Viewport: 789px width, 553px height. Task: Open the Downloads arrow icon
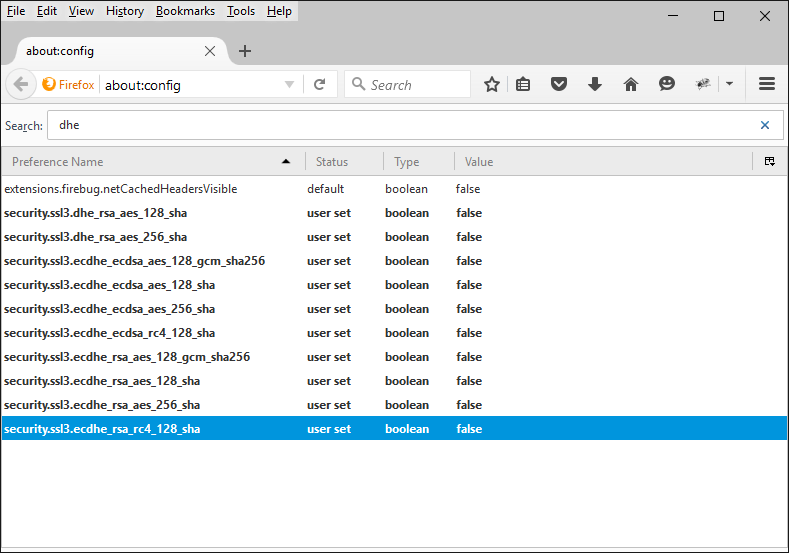(595, 85)
